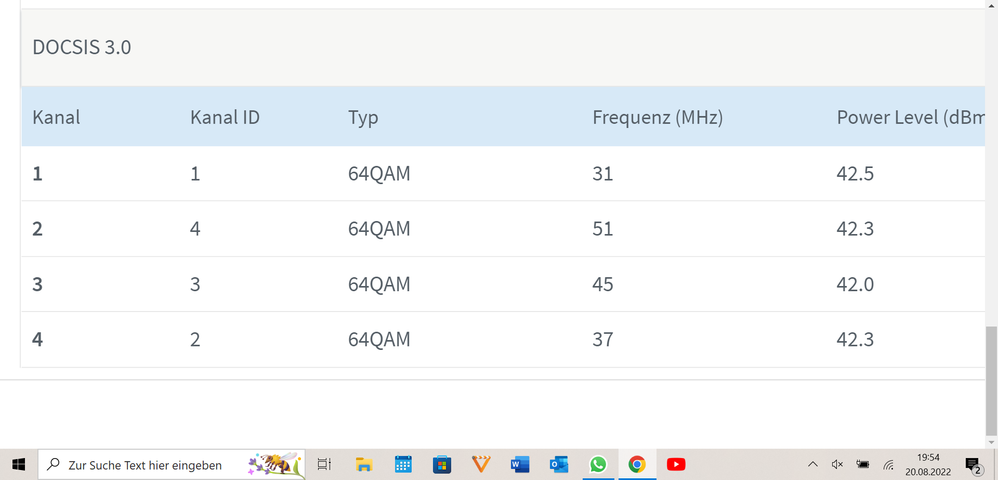Open the Calendar app in taskbar
The width and height of the screenshot is (998, 480).
pyautogui.click(x=403, y=465)
